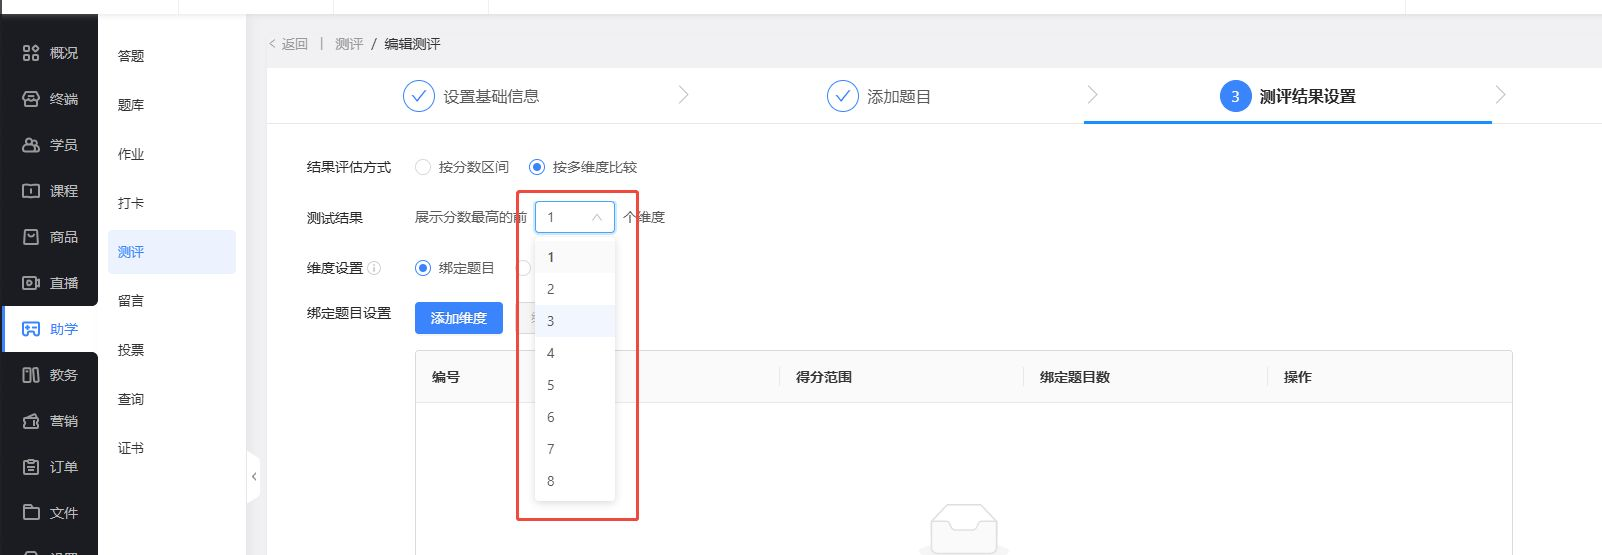
Task: Select the 学员 students icon
Action: pyautogui.click(x=31, y=145)
